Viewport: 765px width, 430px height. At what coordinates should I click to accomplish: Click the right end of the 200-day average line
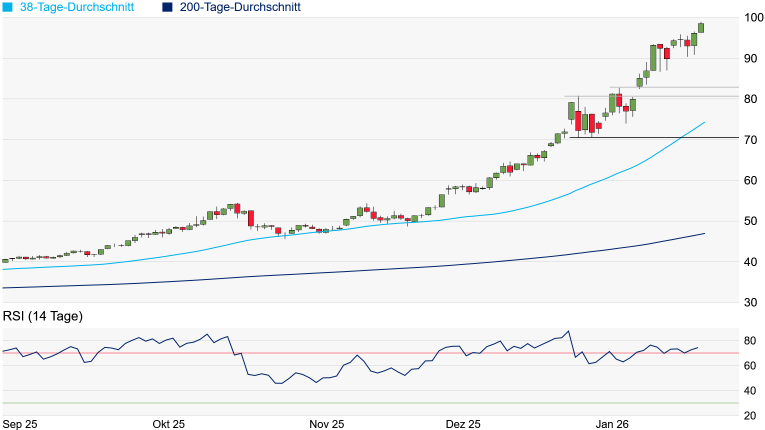(x=704, y=234)
